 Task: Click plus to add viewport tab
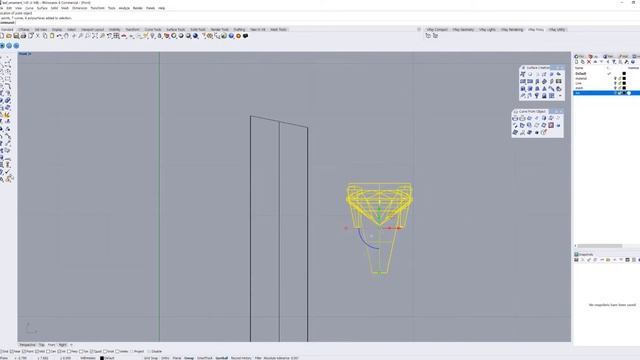[x=71, y=345]
